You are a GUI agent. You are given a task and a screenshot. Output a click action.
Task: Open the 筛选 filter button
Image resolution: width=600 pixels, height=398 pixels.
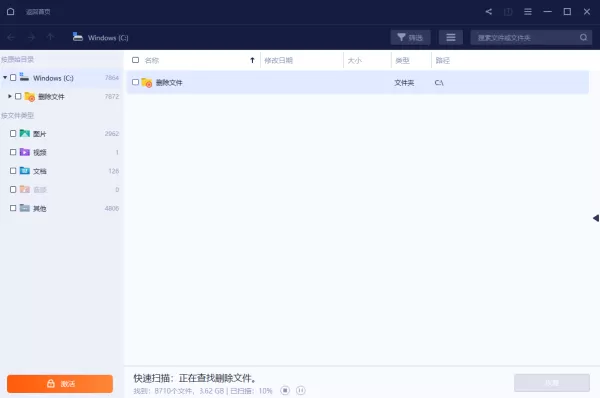410,38
